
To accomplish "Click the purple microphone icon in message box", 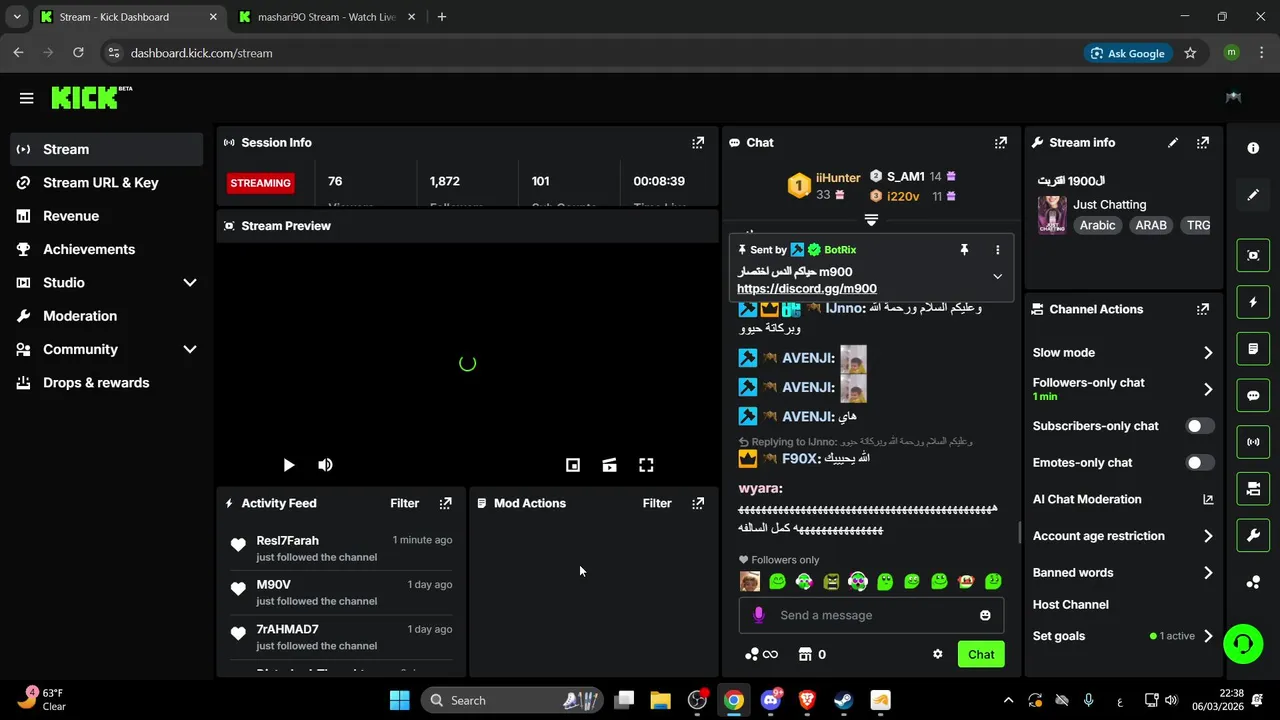I will [x=758, y=615].
